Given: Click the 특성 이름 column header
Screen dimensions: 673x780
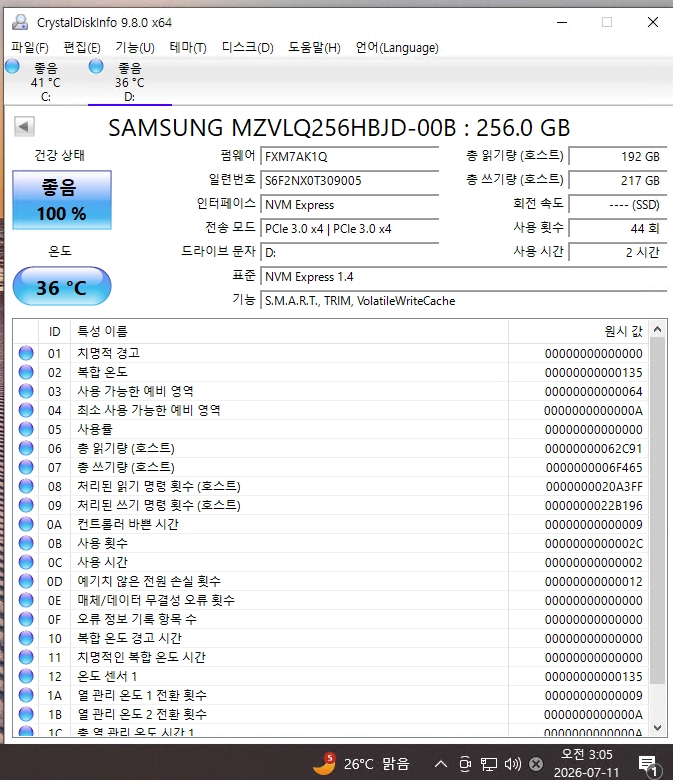Looking at the screenshot, I should [289, 331].
